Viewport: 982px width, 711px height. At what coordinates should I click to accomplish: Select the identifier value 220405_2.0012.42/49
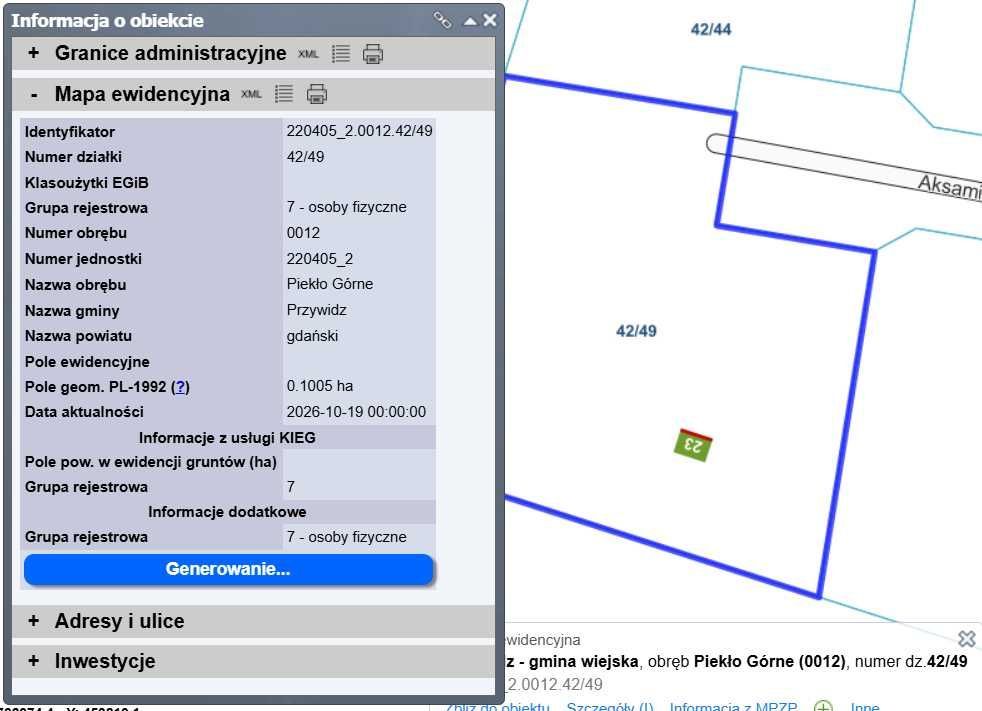coord(359,131)
